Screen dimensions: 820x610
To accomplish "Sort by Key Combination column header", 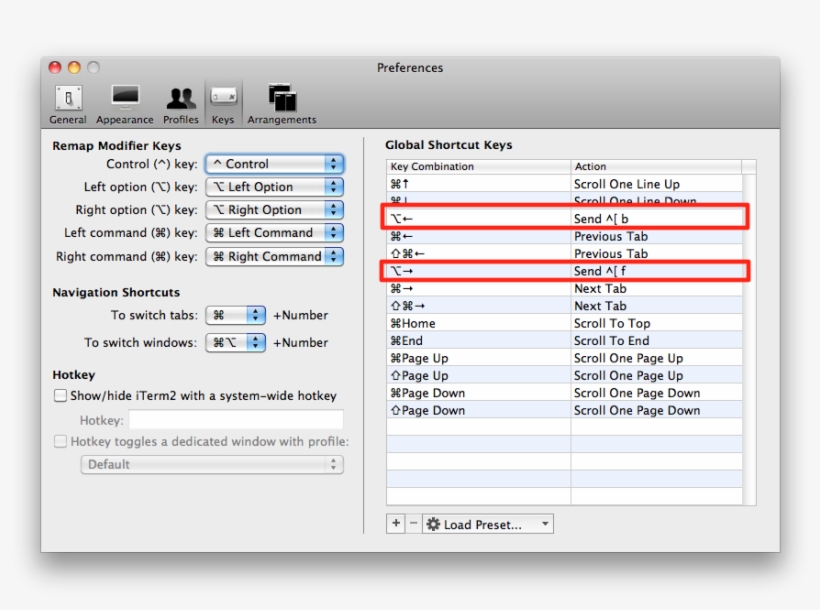I will click(x=478, y=166).
